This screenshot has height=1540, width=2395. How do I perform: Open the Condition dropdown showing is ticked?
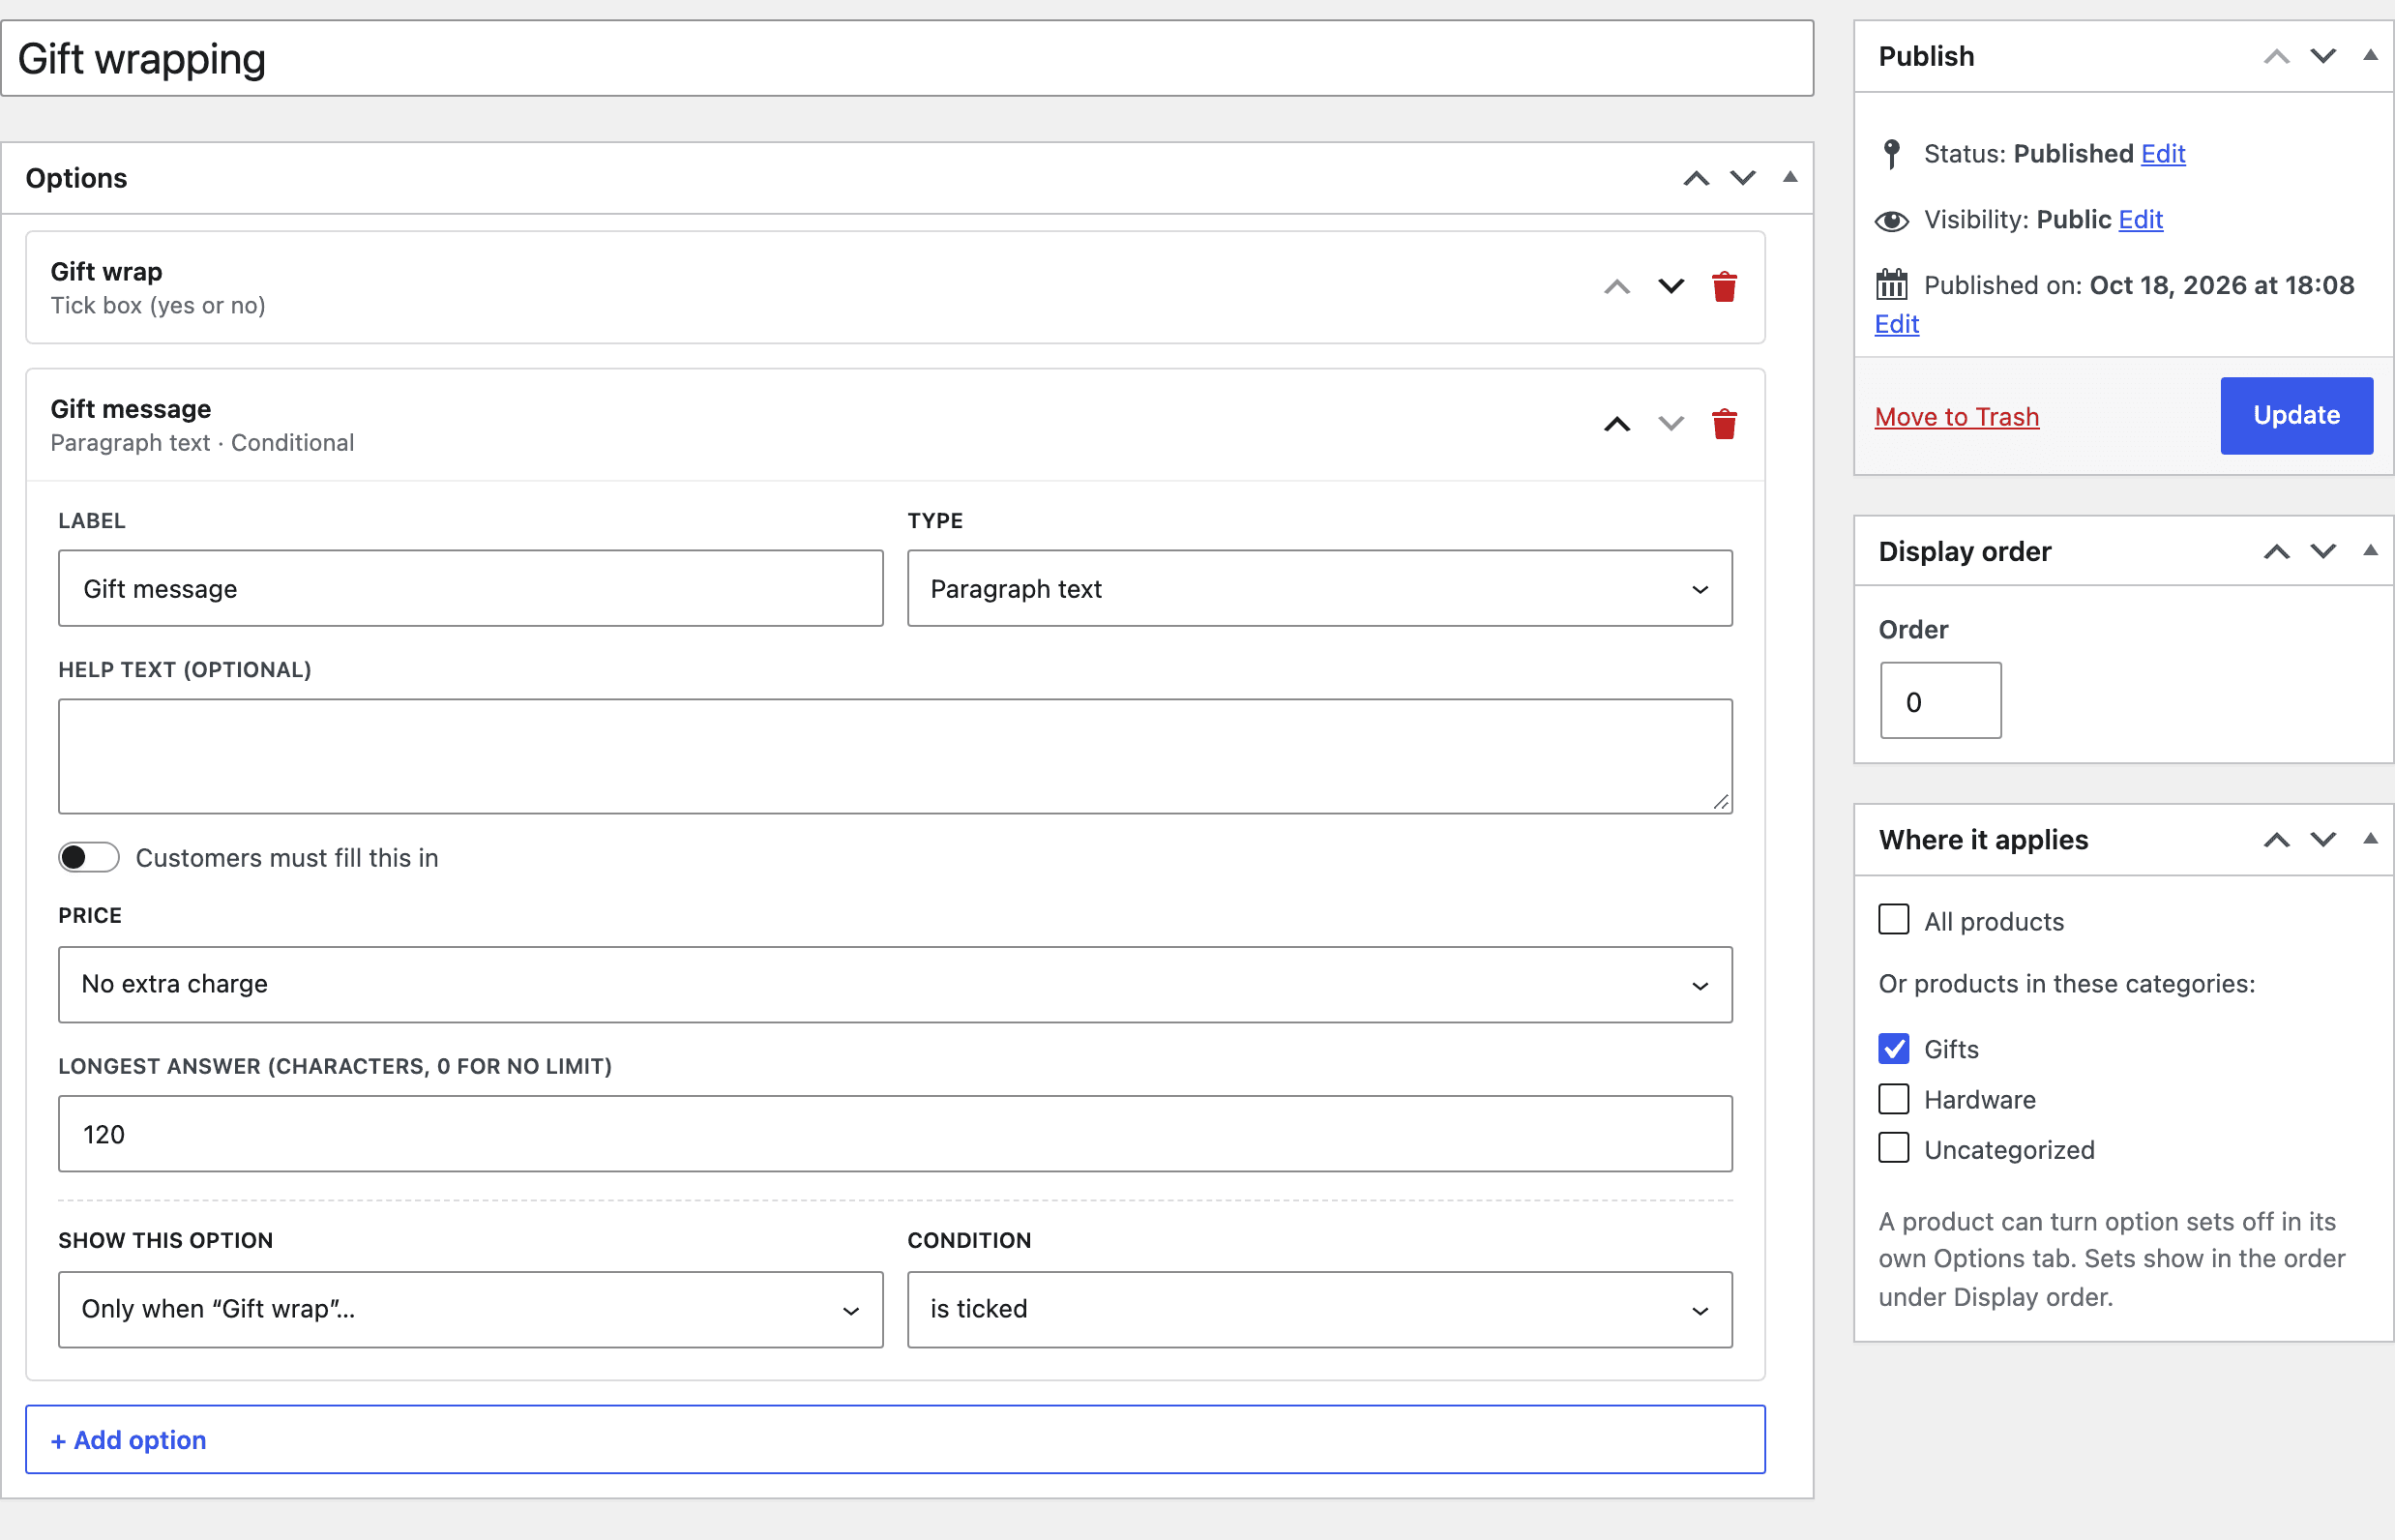[x=1319, y=1309]
